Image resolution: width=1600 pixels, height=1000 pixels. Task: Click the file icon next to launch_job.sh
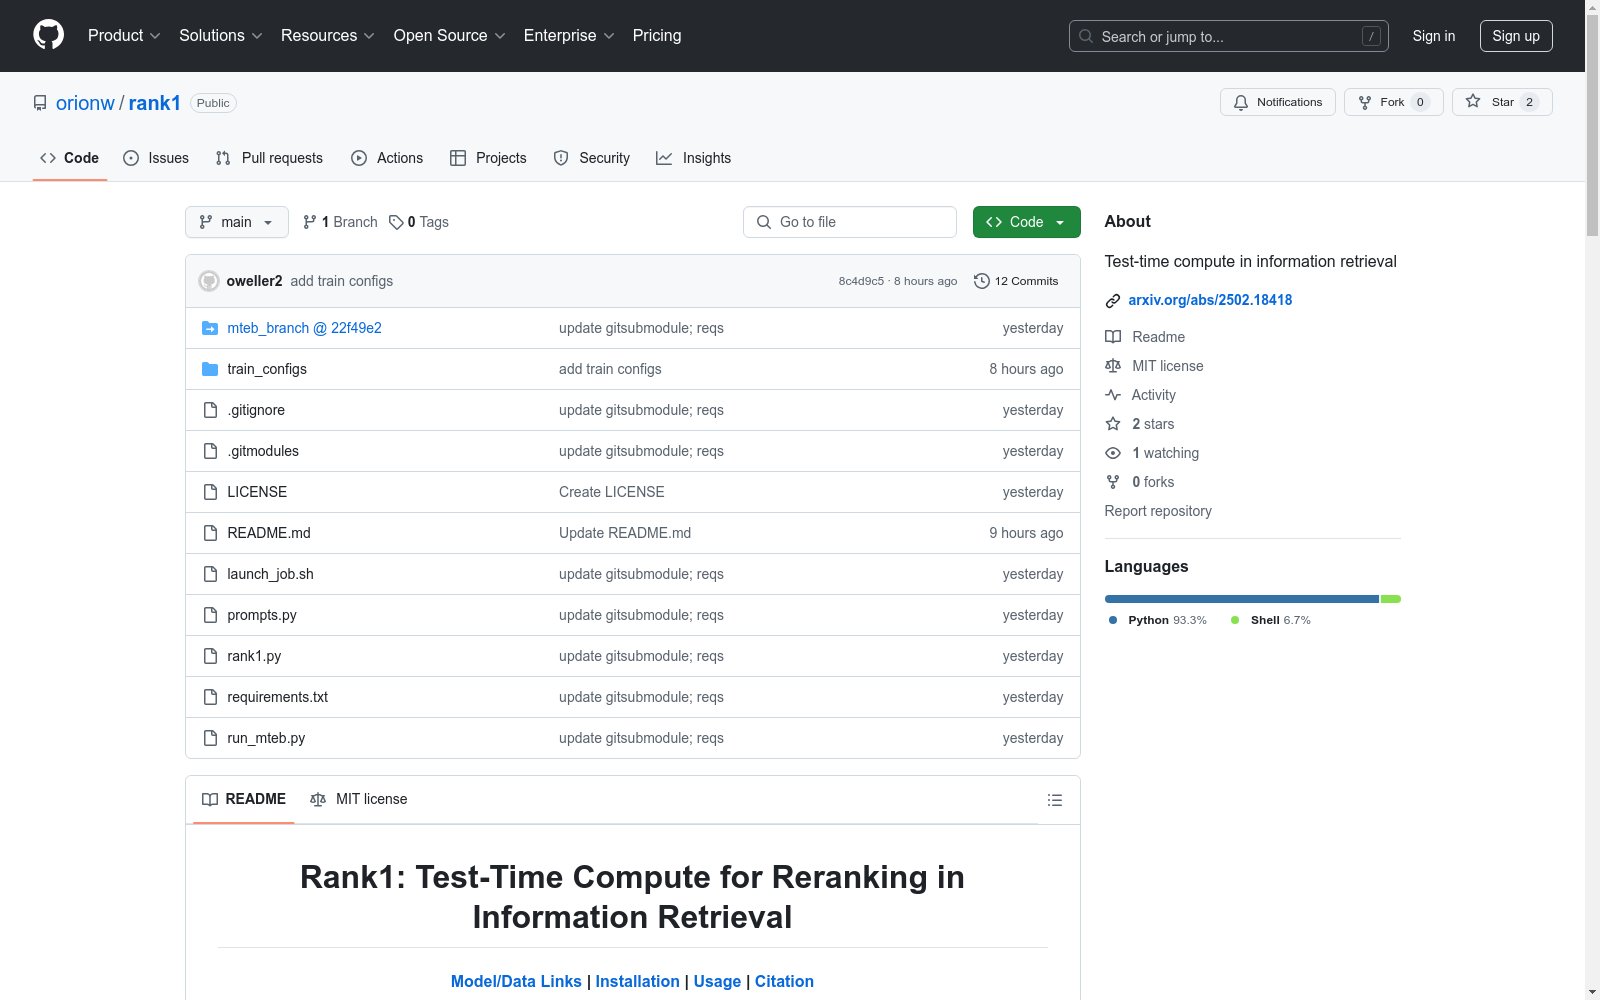pyautogui.click(x=210, y=574)
